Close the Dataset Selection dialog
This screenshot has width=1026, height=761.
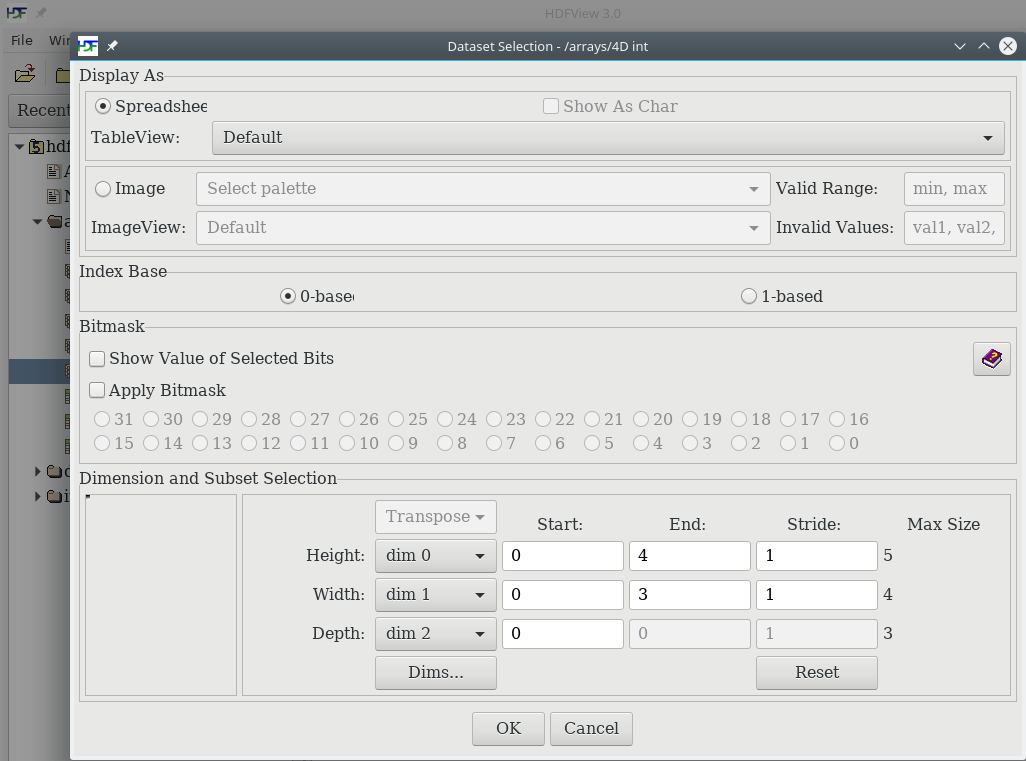coord(1008,46)
